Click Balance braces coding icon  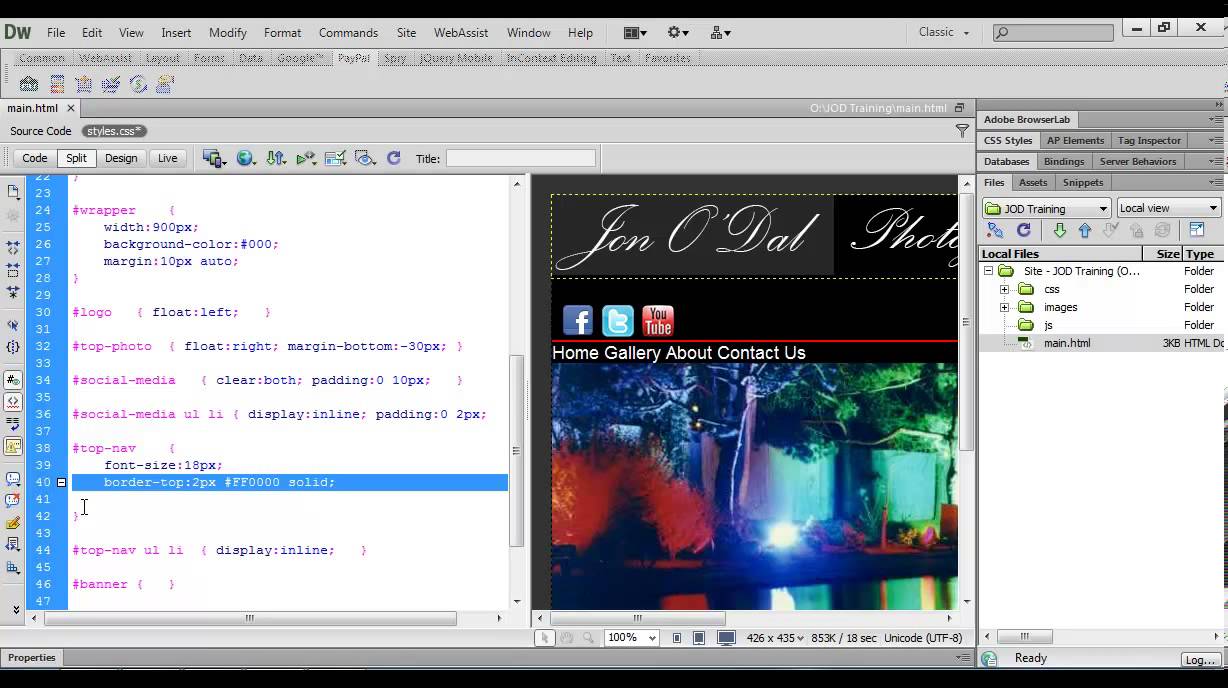click(13, 347)
